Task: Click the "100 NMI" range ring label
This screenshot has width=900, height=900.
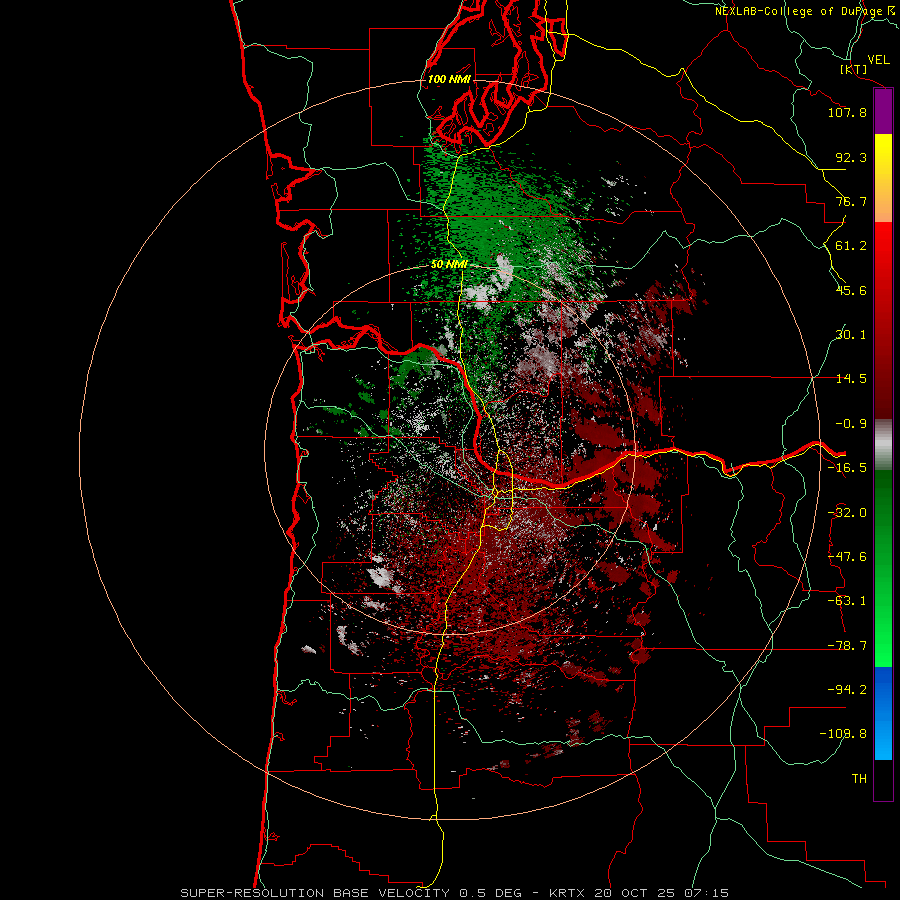Action: (x=449, y=79)
